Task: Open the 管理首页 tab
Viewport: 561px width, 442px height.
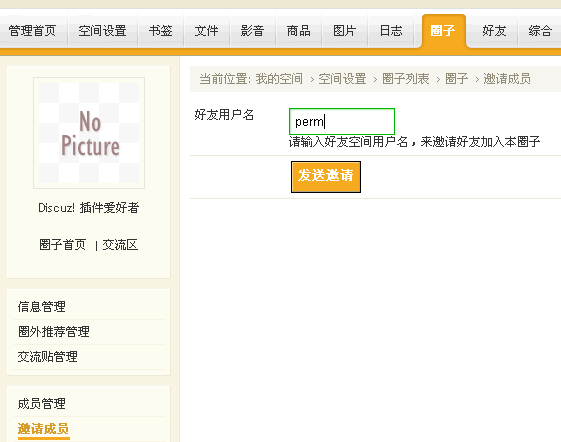Action: point(33,31)
